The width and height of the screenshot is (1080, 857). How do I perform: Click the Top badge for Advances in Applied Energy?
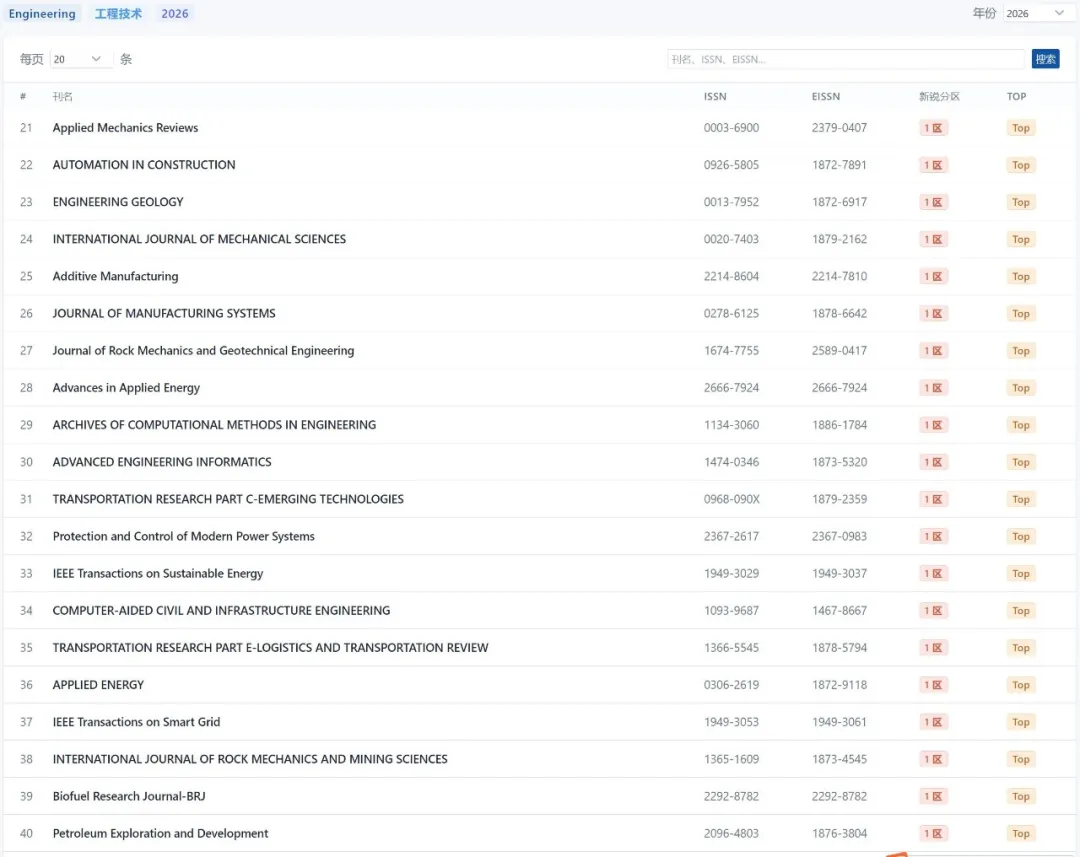tap(1020, 388)
